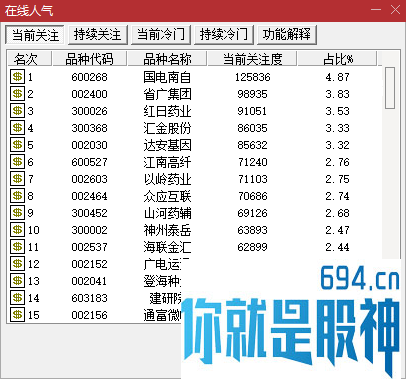Click the dollar icon for rank 1 国电南自
The width and height of the screenshot is (406, 379).
[17, 77]
